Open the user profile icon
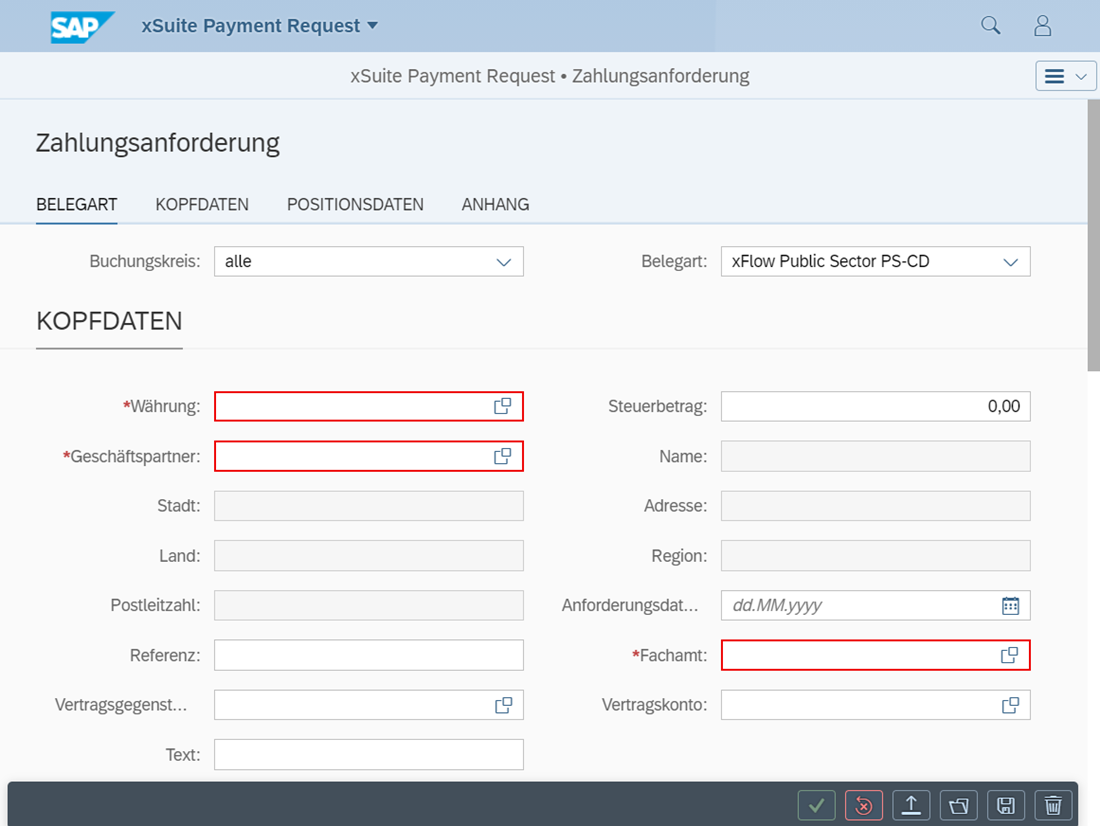This screenshot has width=1100, height=826. [x=1042, y=26]
